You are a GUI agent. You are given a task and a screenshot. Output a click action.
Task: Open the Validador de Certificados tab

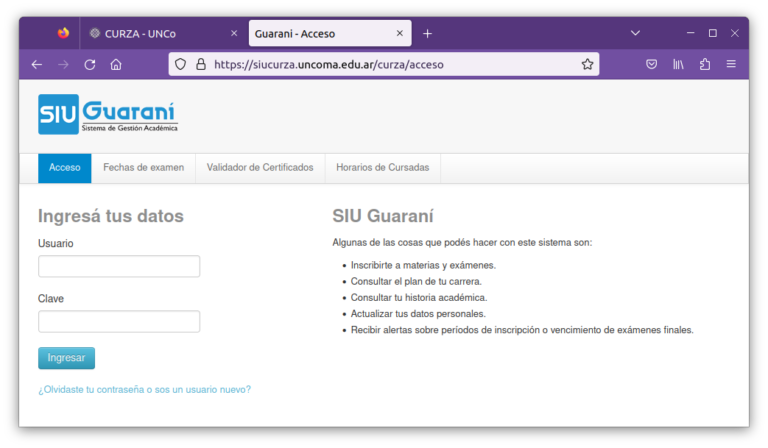[x=260, y=168]
